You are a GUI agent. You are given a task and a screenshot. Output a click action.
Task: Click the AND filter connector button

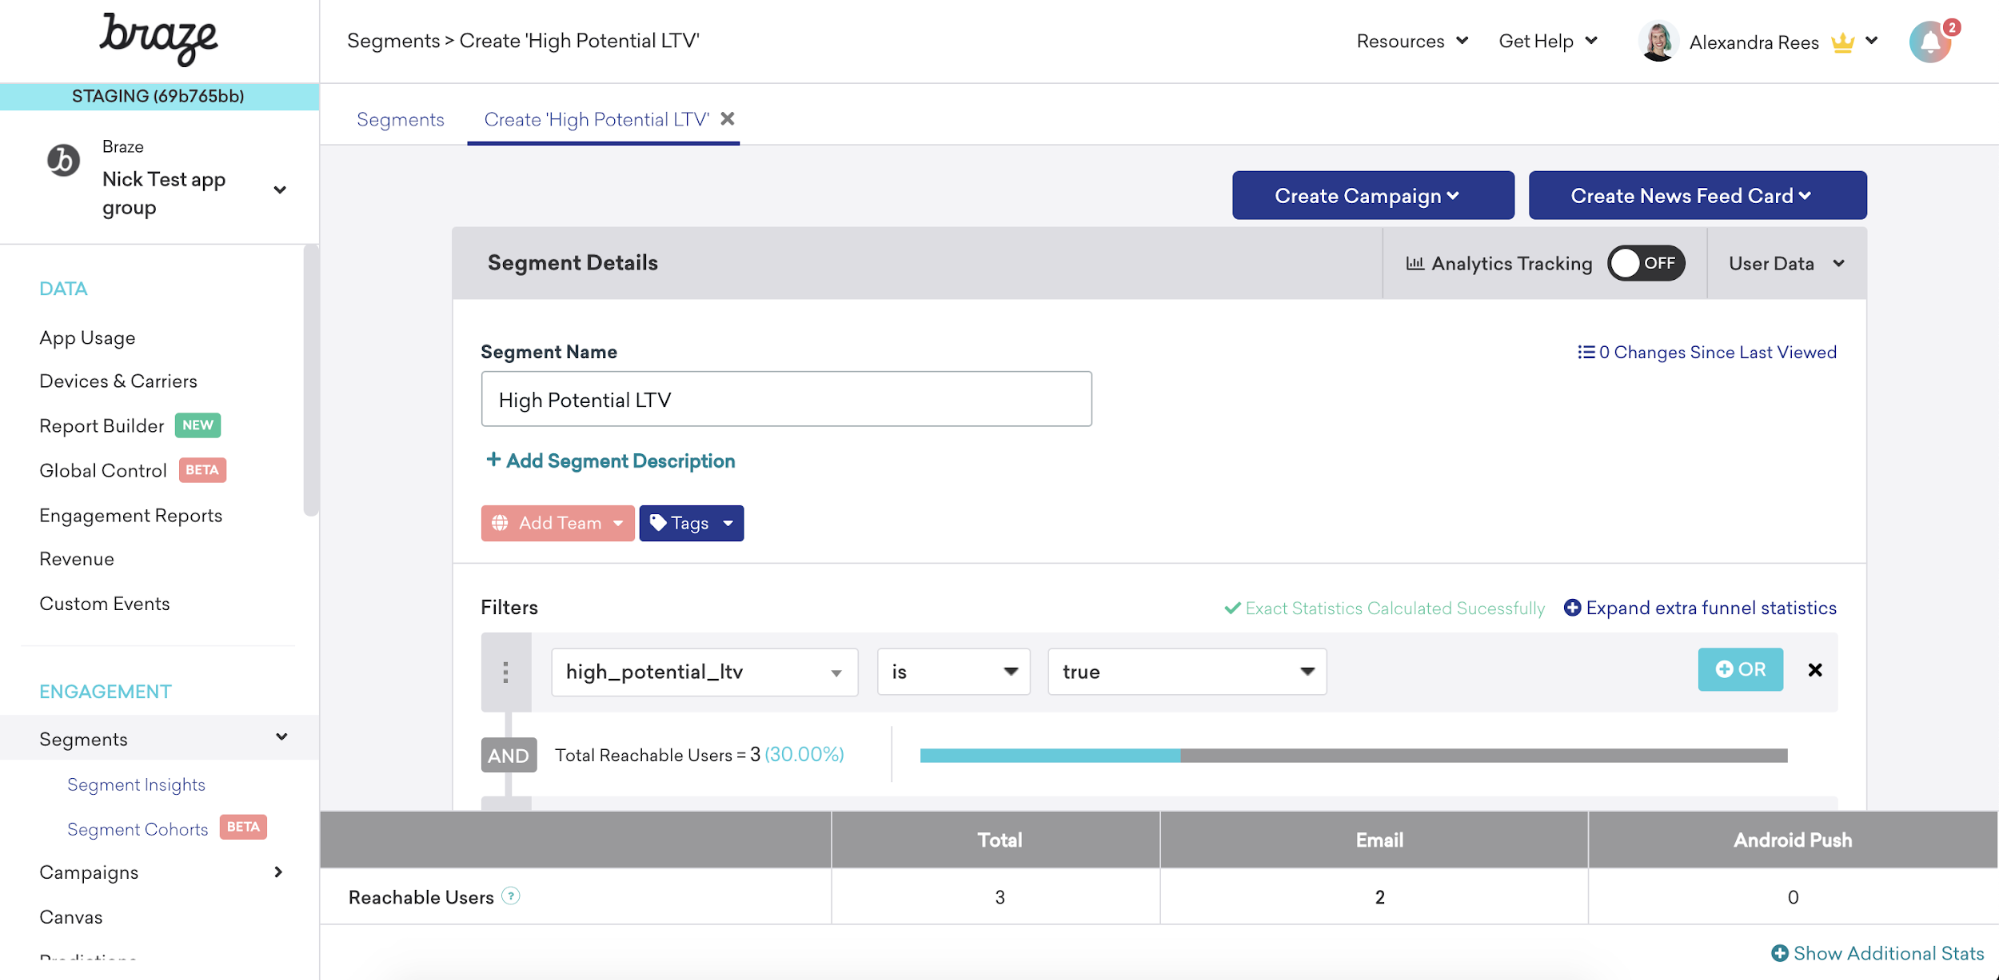click(x=508, y=755)
